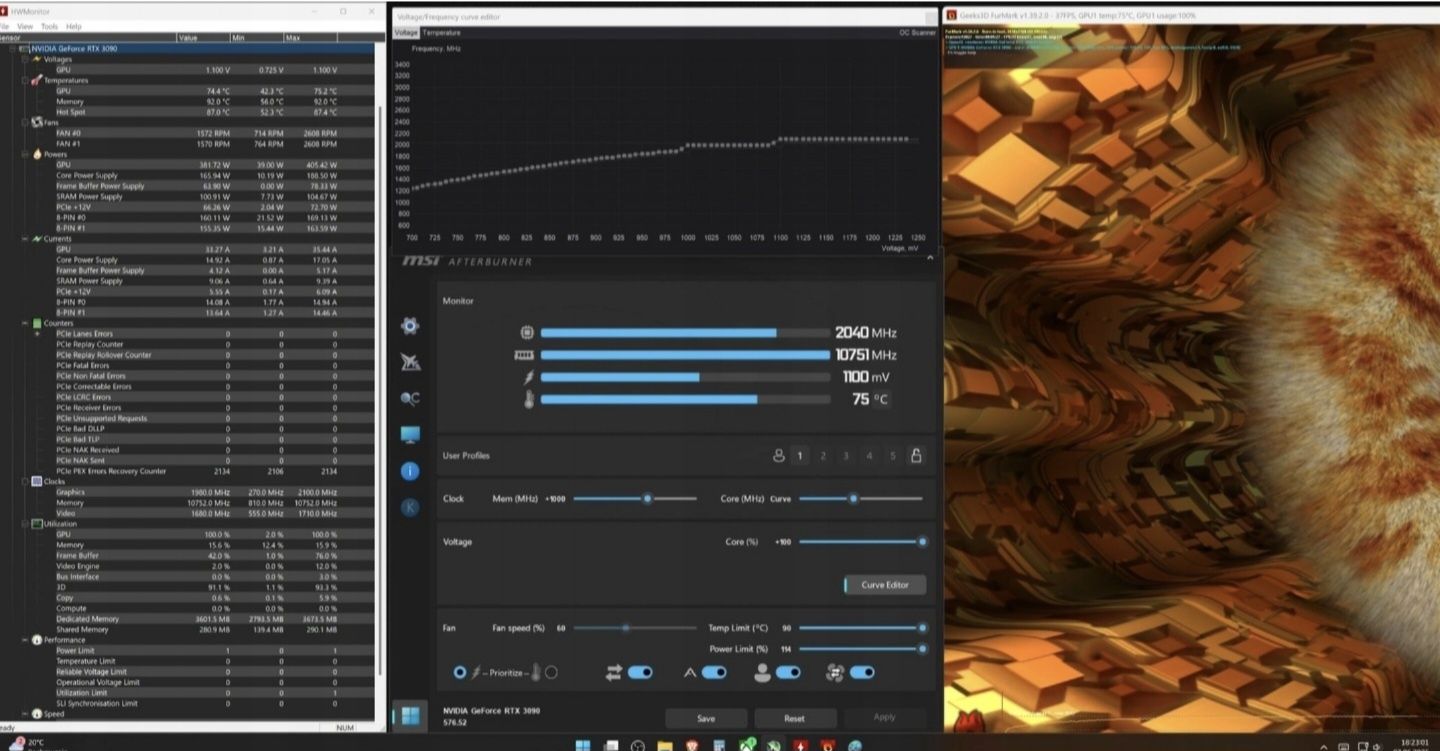Click the voltage lightning icon in Monitor
The height and width of the screenshot is (751, 1440).
529,377
